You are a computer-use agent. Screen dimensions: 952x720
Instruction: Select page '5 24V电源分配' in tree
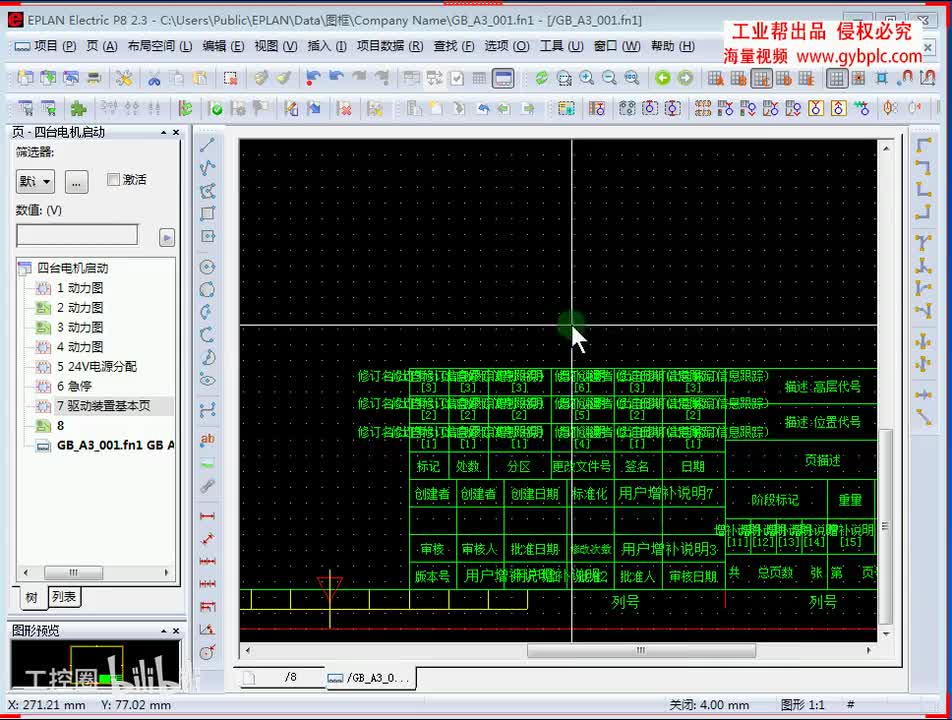click(x=97, y=366)
